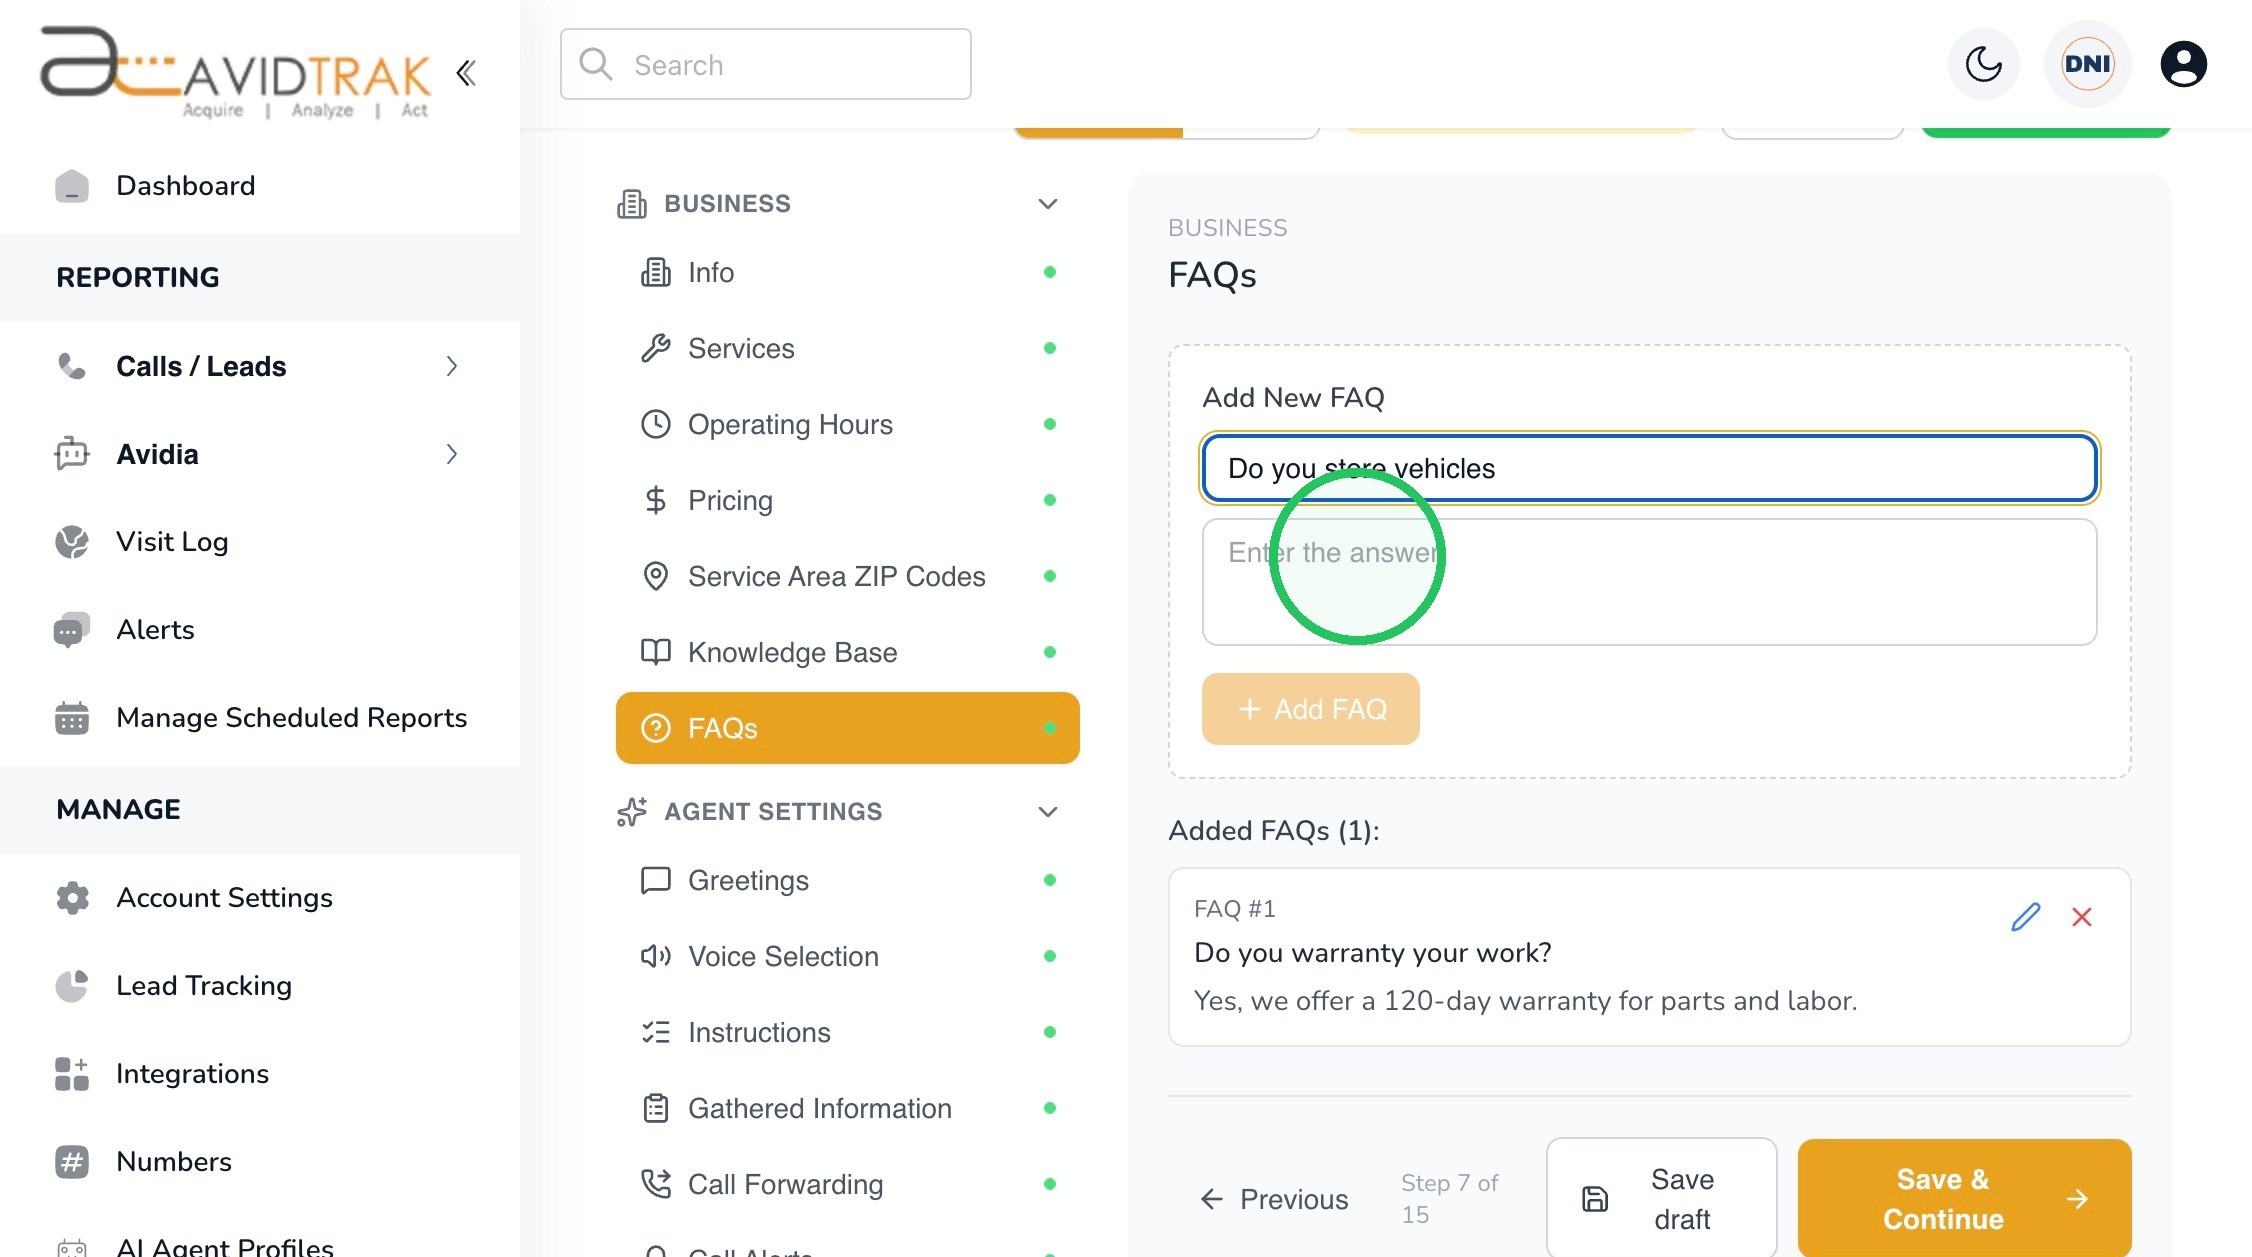Image resolution: width=2252 pixels, height=1257 pixels.
Task: Click the Numbers hash icon
Action: [x=71, y=1162]
